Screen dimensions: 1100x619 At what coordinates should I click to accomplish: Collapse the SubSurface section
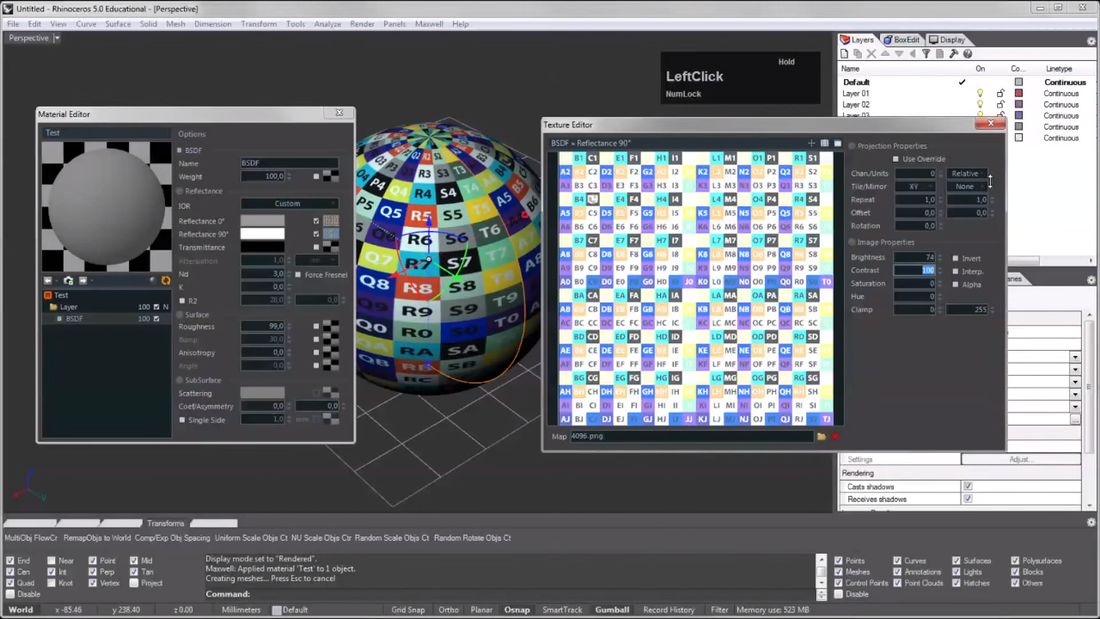pos(180,380)
